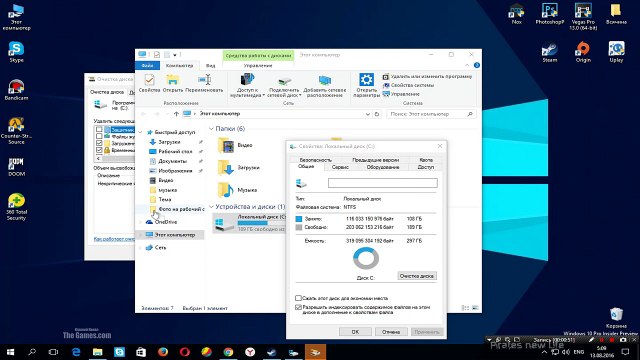Open Nox desktop shortcut
Viewport: 640px width, 360px height.
[x=517, y=14]
